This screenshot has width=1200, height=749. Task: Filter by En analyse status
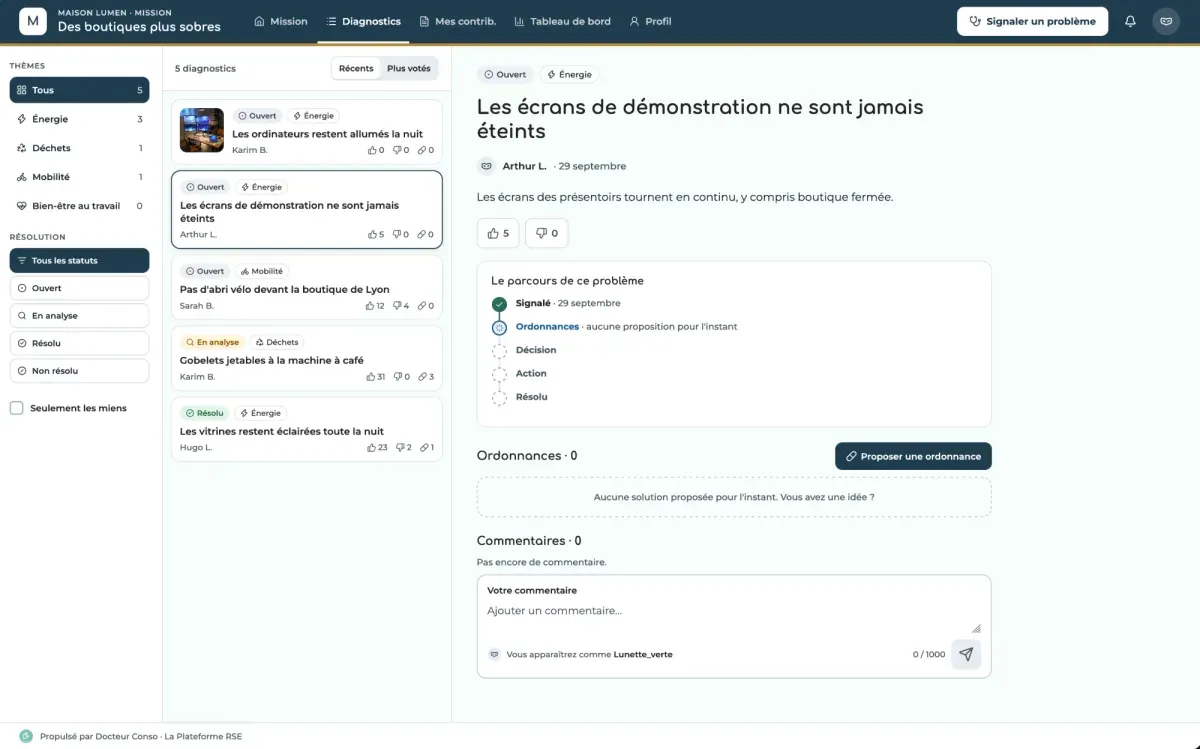79,316
